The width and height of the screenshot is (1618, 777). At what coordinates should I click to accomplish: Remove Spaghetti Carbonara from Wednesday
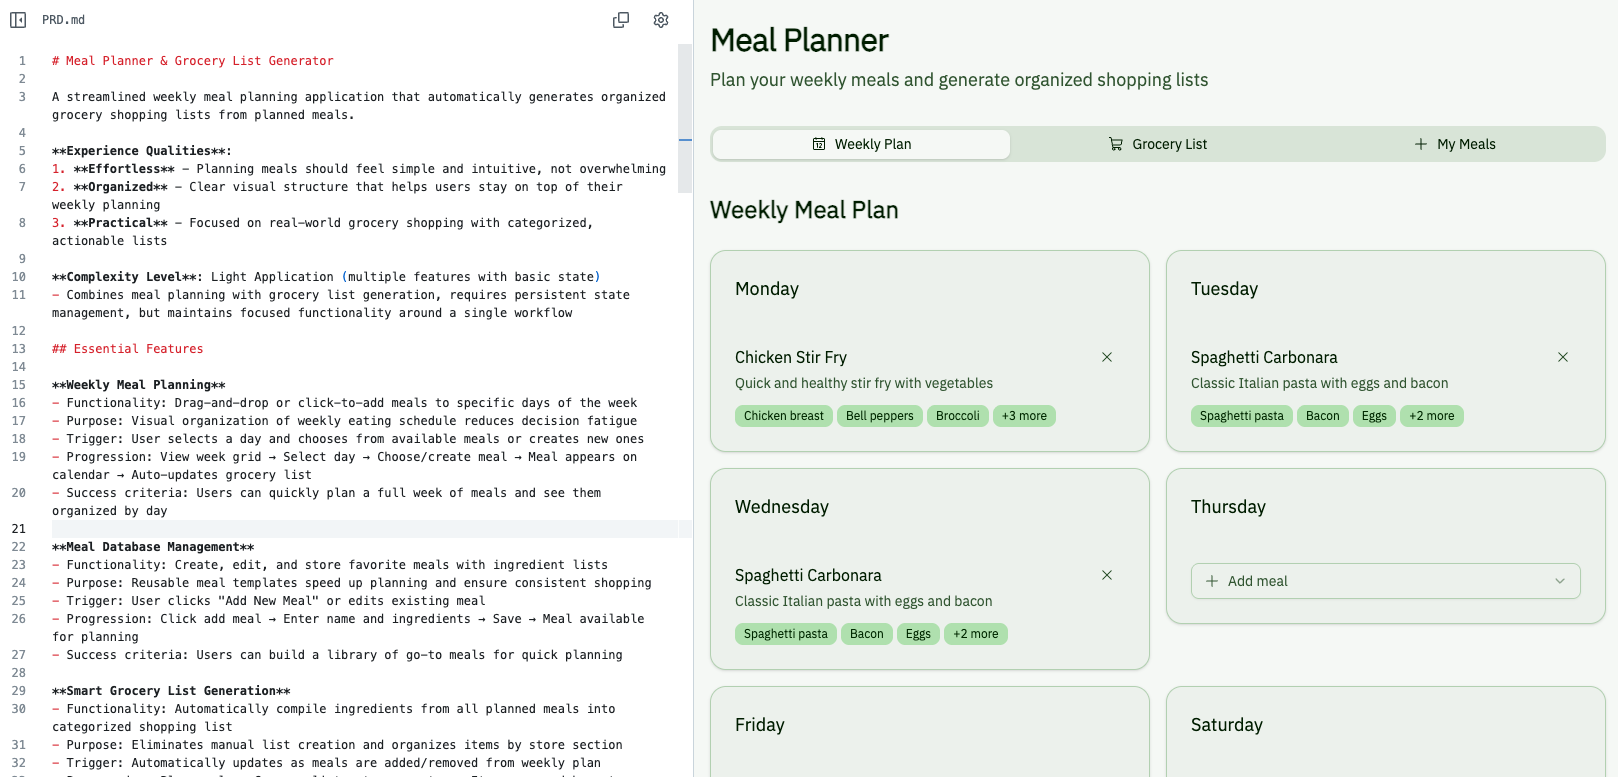click(1107, 575)
